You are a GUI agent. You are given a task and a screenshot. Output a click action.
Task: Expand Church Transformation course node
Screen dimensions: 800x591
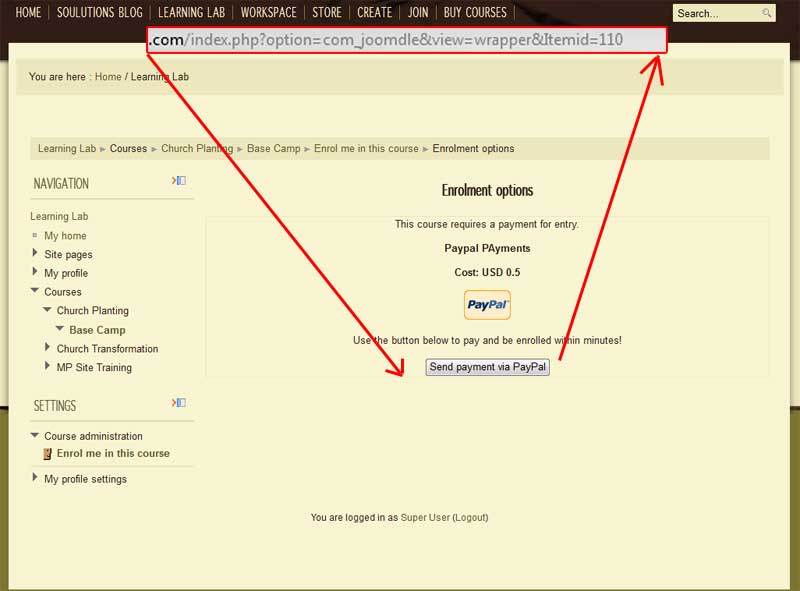pyautogui.click(x=48, y=348)
